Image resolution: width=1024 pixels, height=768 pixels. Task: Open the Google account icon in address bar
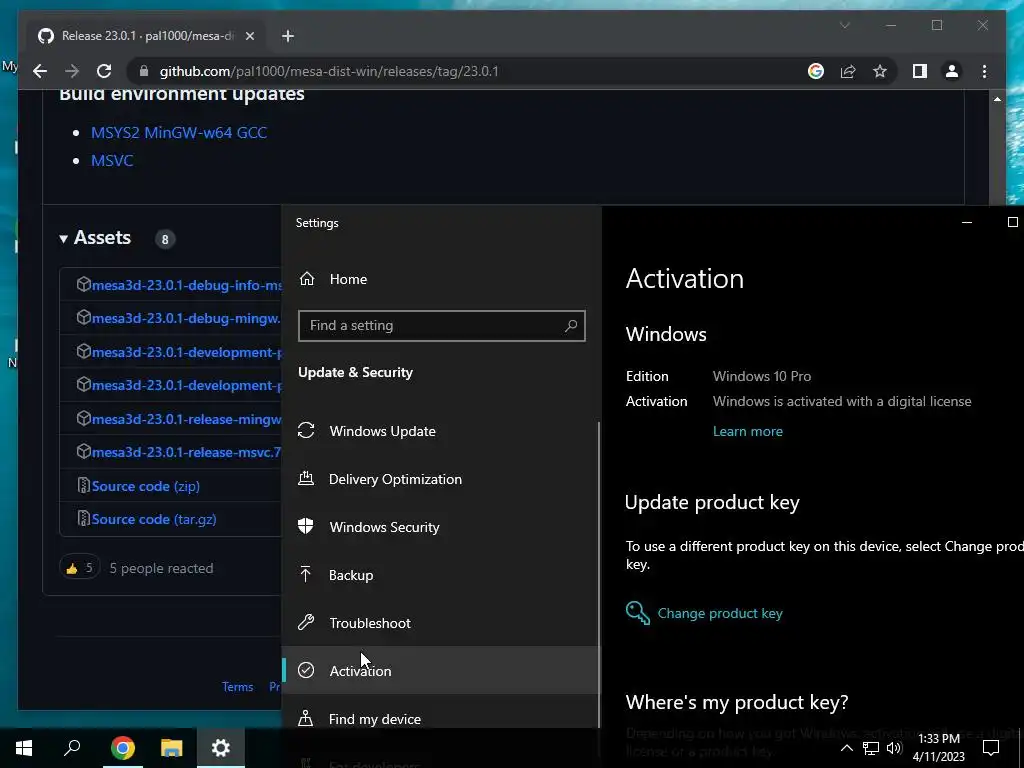pyautogui.click(x=816, y=71)
